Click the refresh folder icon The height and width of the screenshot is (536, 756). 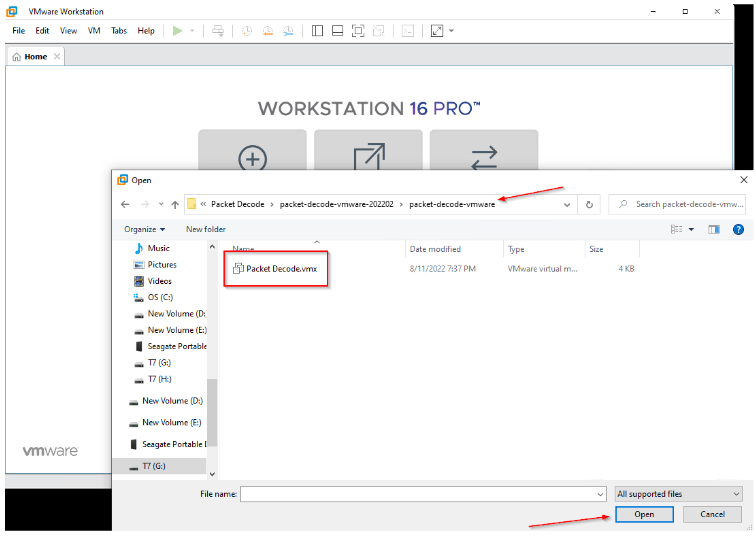(x=589, y=204)
